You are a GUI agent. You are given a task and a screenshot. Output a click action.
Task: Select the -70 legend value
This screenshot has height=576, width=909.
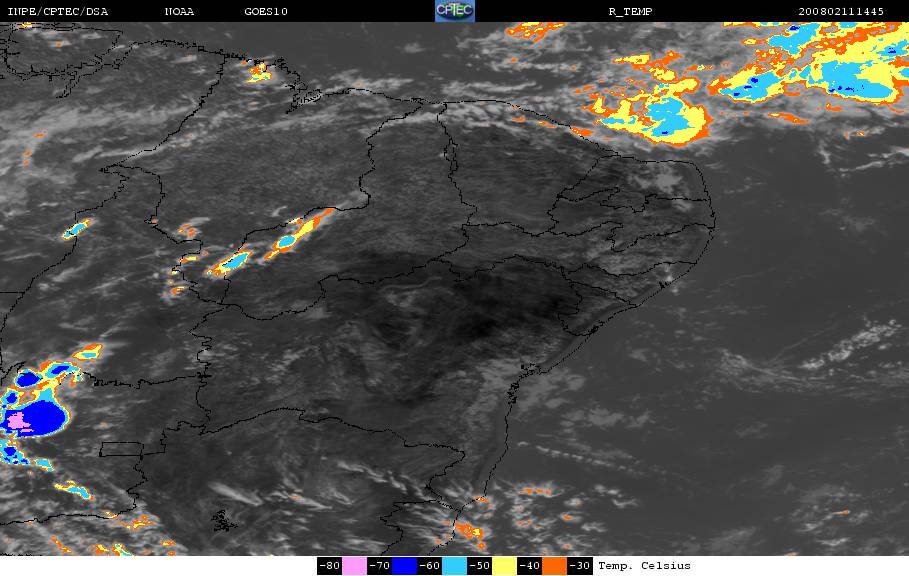(x=380, y=566)
